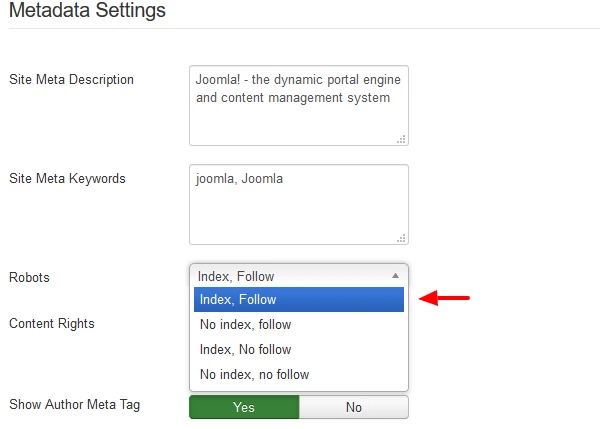Screen dimensions: 600x429
Task: Click the Robots combo box showing Index, Follow
Action: pos(299,276)
